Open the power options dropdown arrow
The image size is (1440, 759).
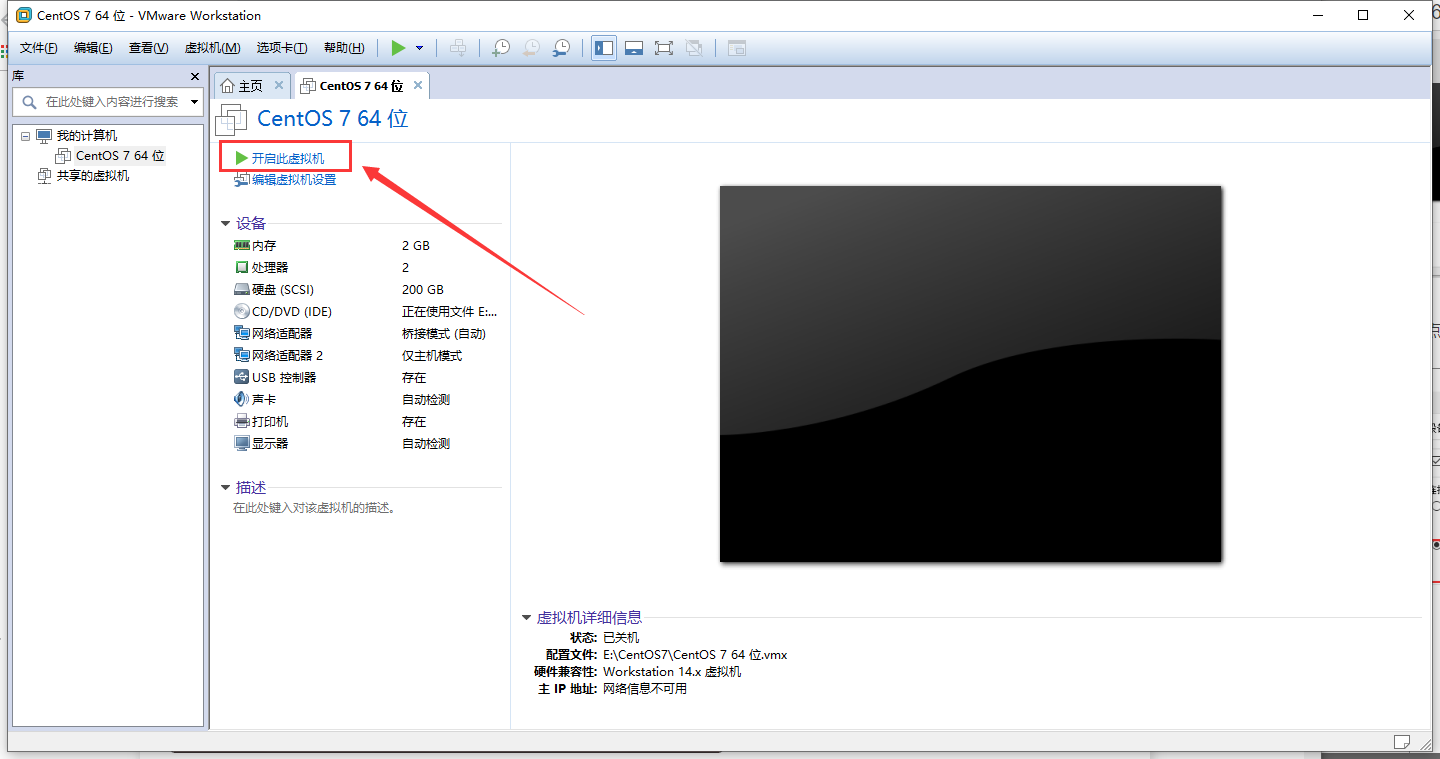418,47
